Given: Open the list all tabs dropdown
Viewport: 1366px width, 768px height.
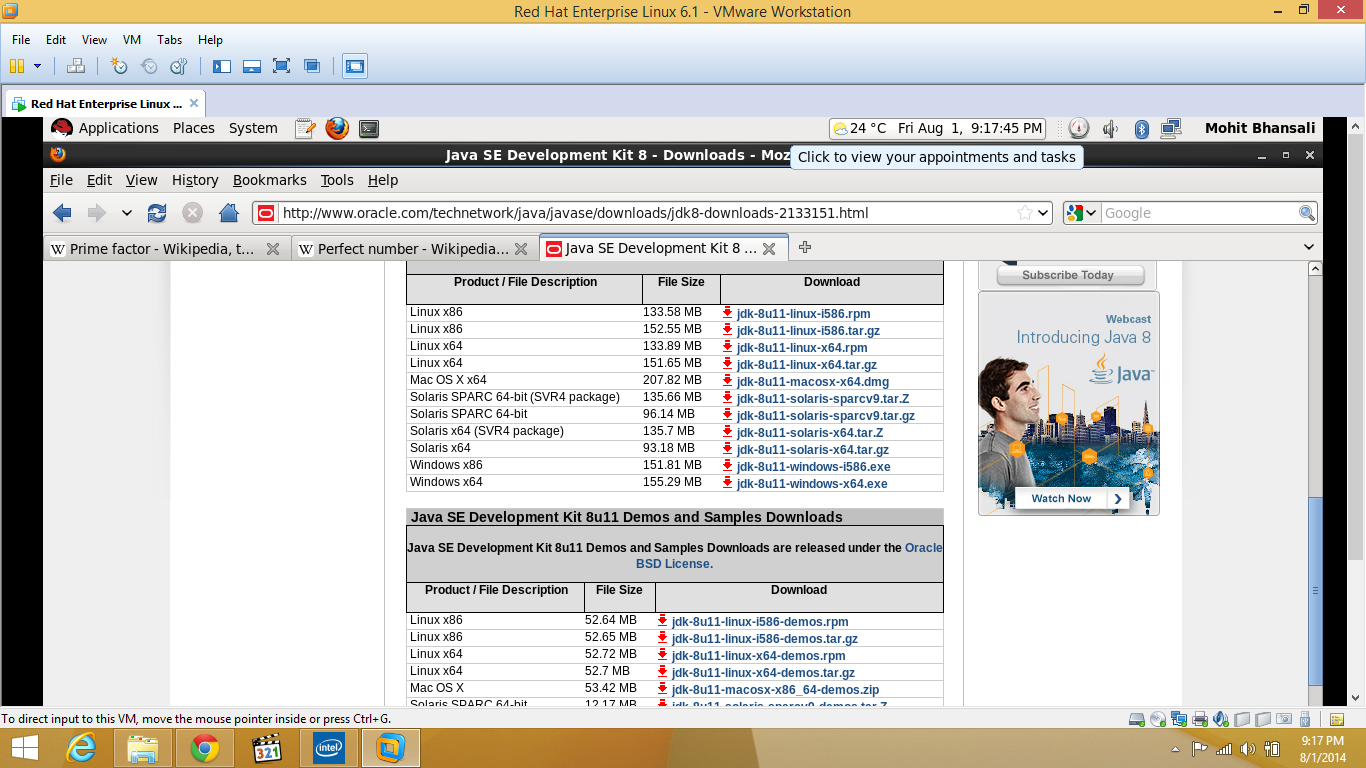Looking at the screenshot, I should click(1309, 247).
